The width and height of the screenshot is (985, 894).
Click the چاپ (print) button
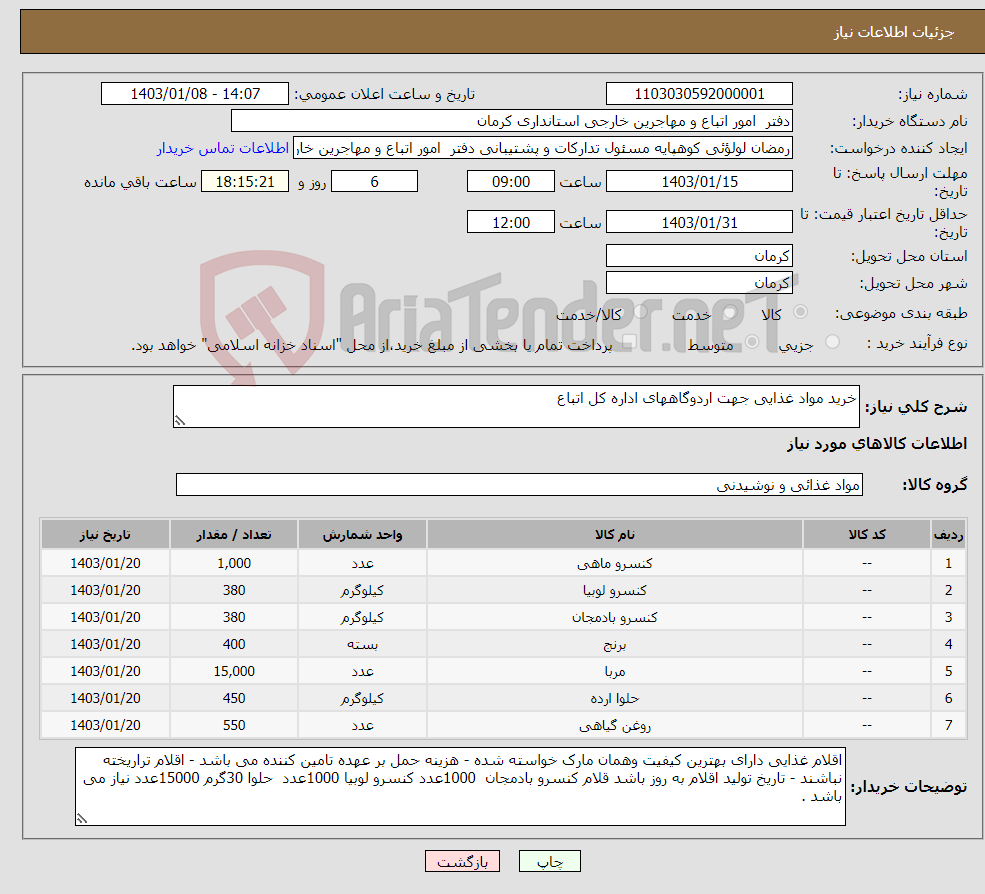550,861
